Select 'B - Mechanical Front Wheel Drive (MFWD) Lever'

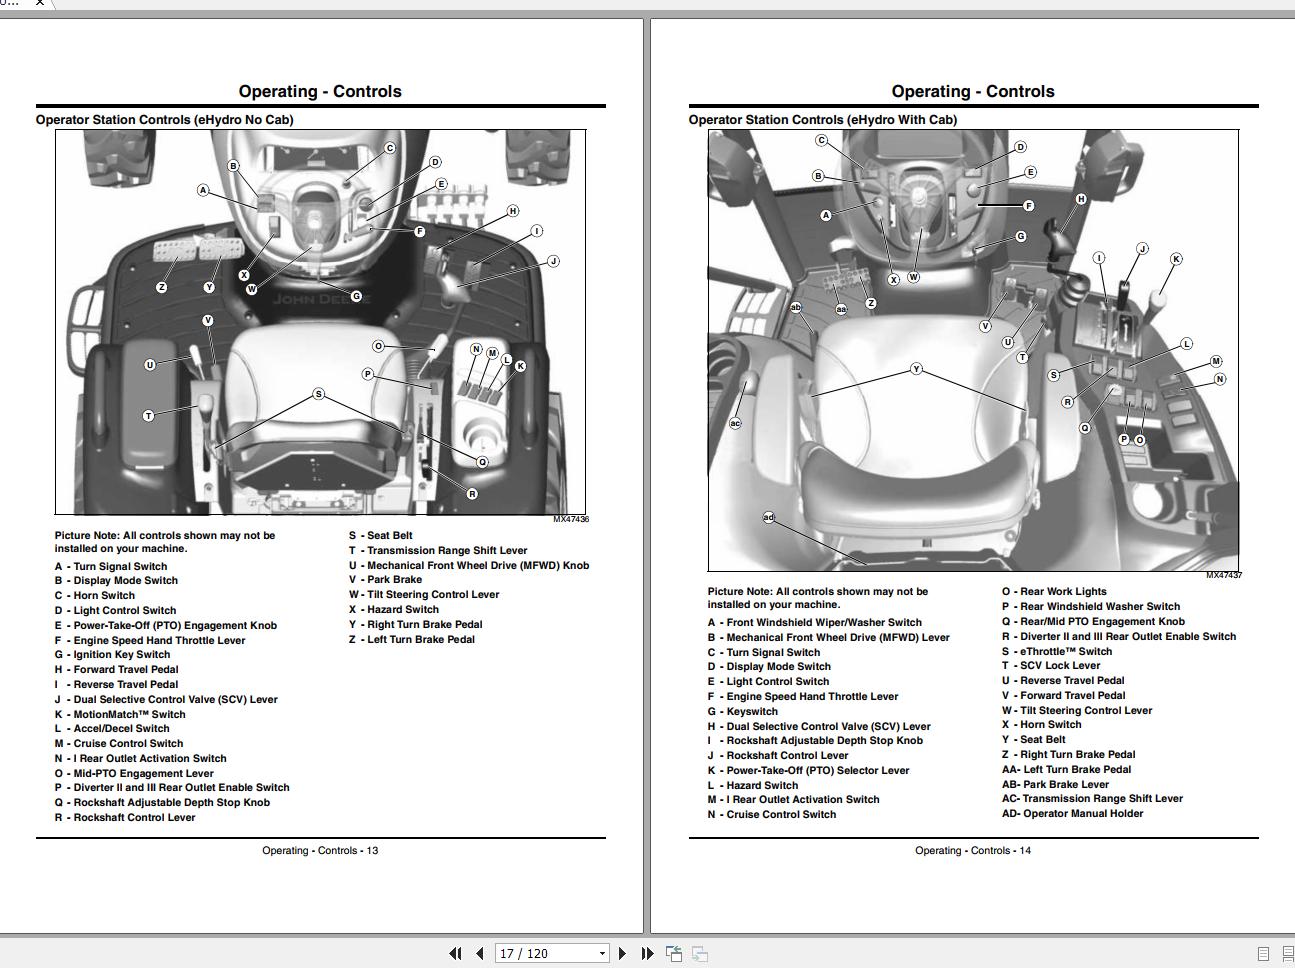click(x=829, y=637)
